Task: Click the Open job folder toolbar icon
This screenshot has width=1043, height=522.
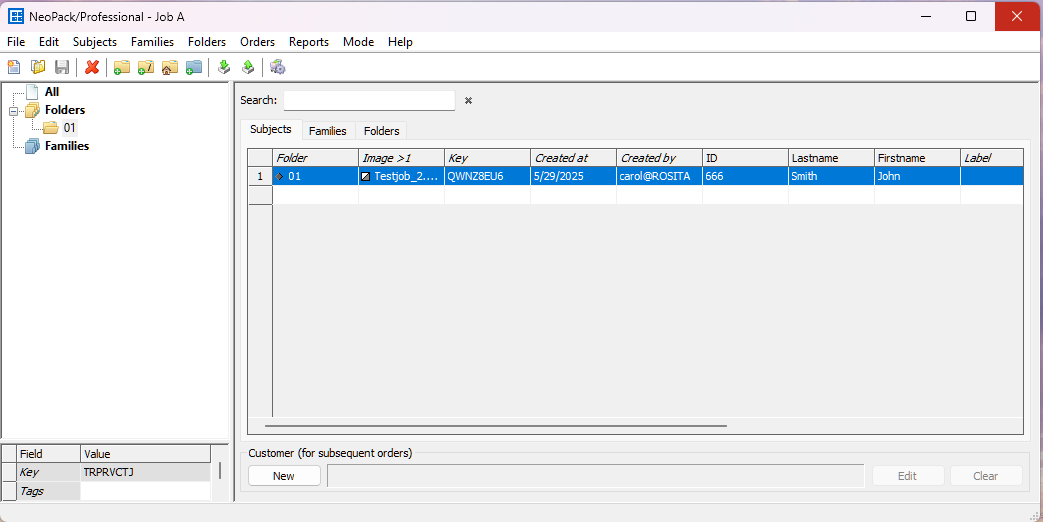Action: coord(38,66)
